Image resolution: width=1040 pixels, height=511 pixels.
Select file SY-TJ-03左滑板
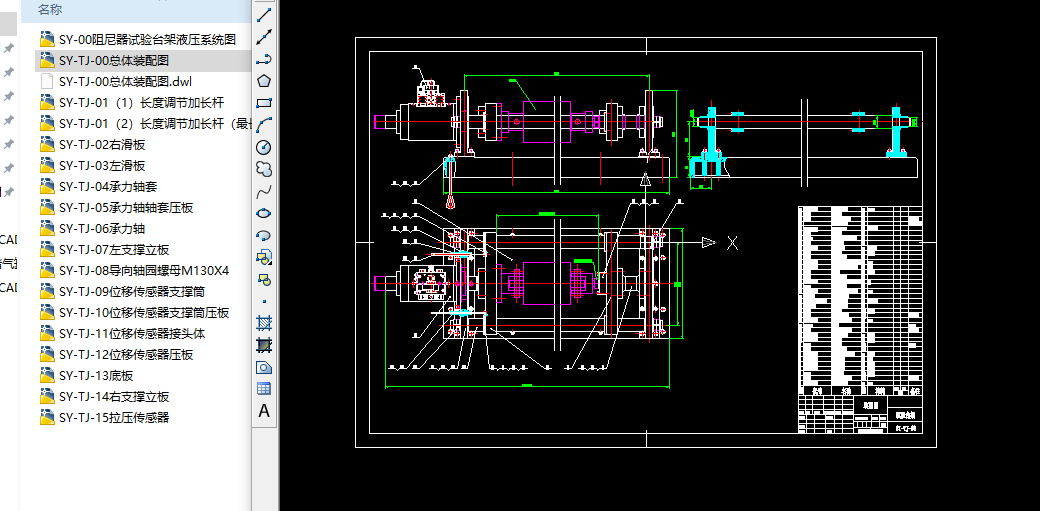[93, 166]
